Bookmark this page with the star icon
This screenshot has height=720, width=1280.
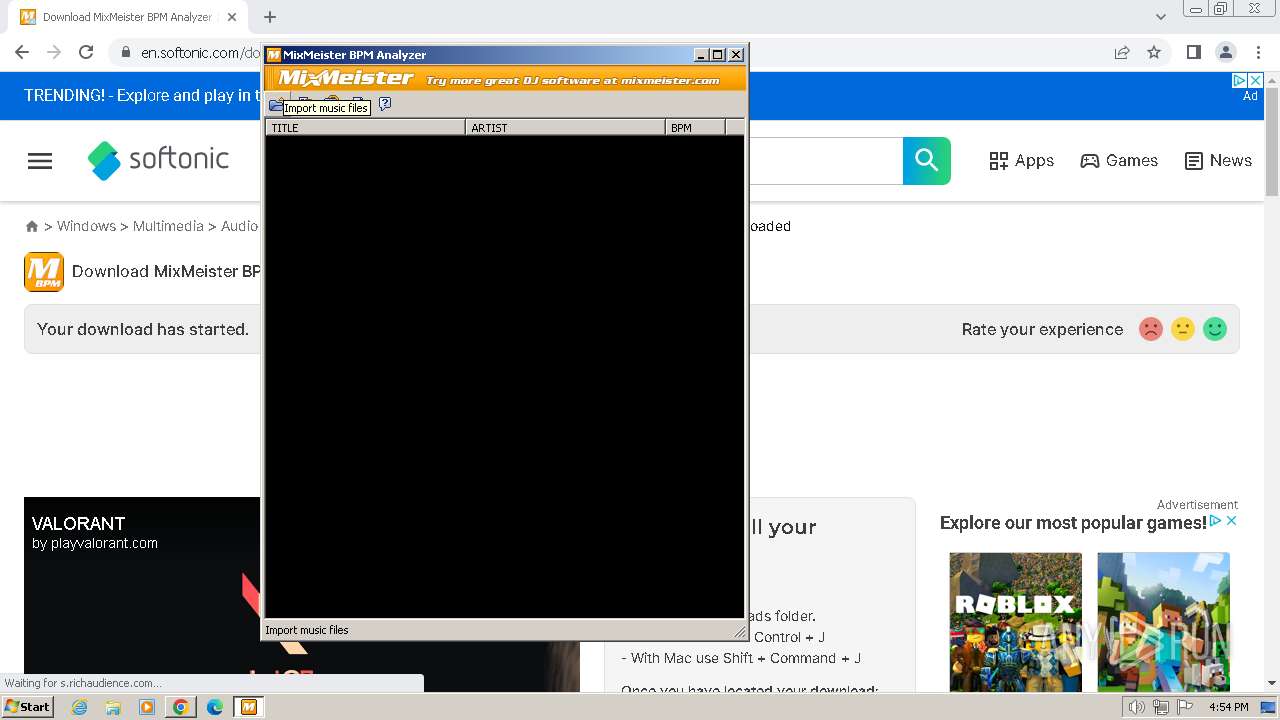coord(1154,52)
